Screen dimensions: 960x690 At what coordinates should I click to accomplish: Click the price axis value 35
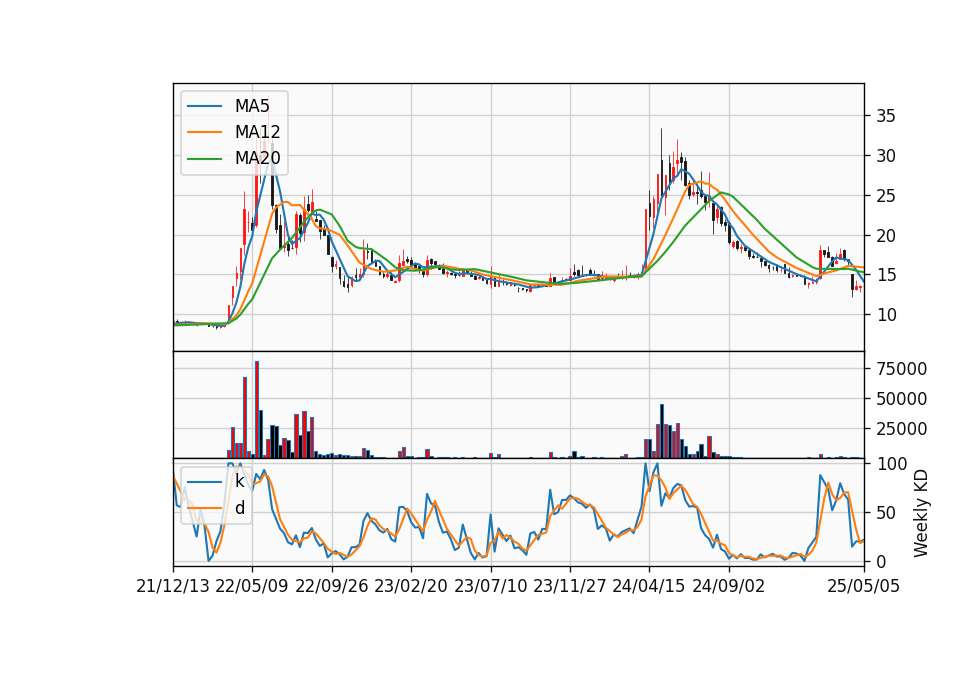[886, 116]
